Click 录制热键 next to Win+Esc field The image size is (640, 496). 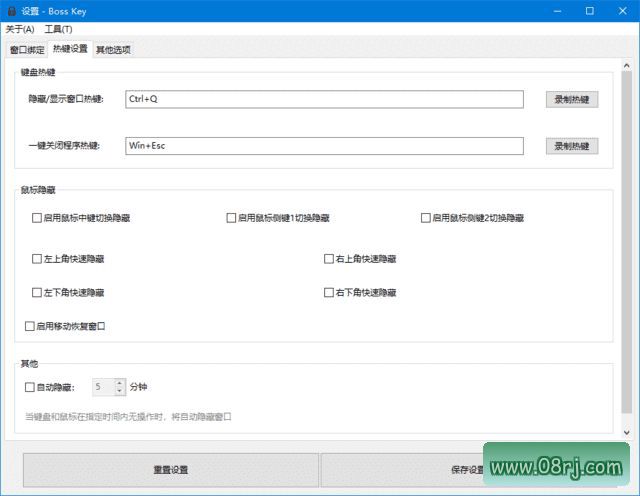point(572,146)
